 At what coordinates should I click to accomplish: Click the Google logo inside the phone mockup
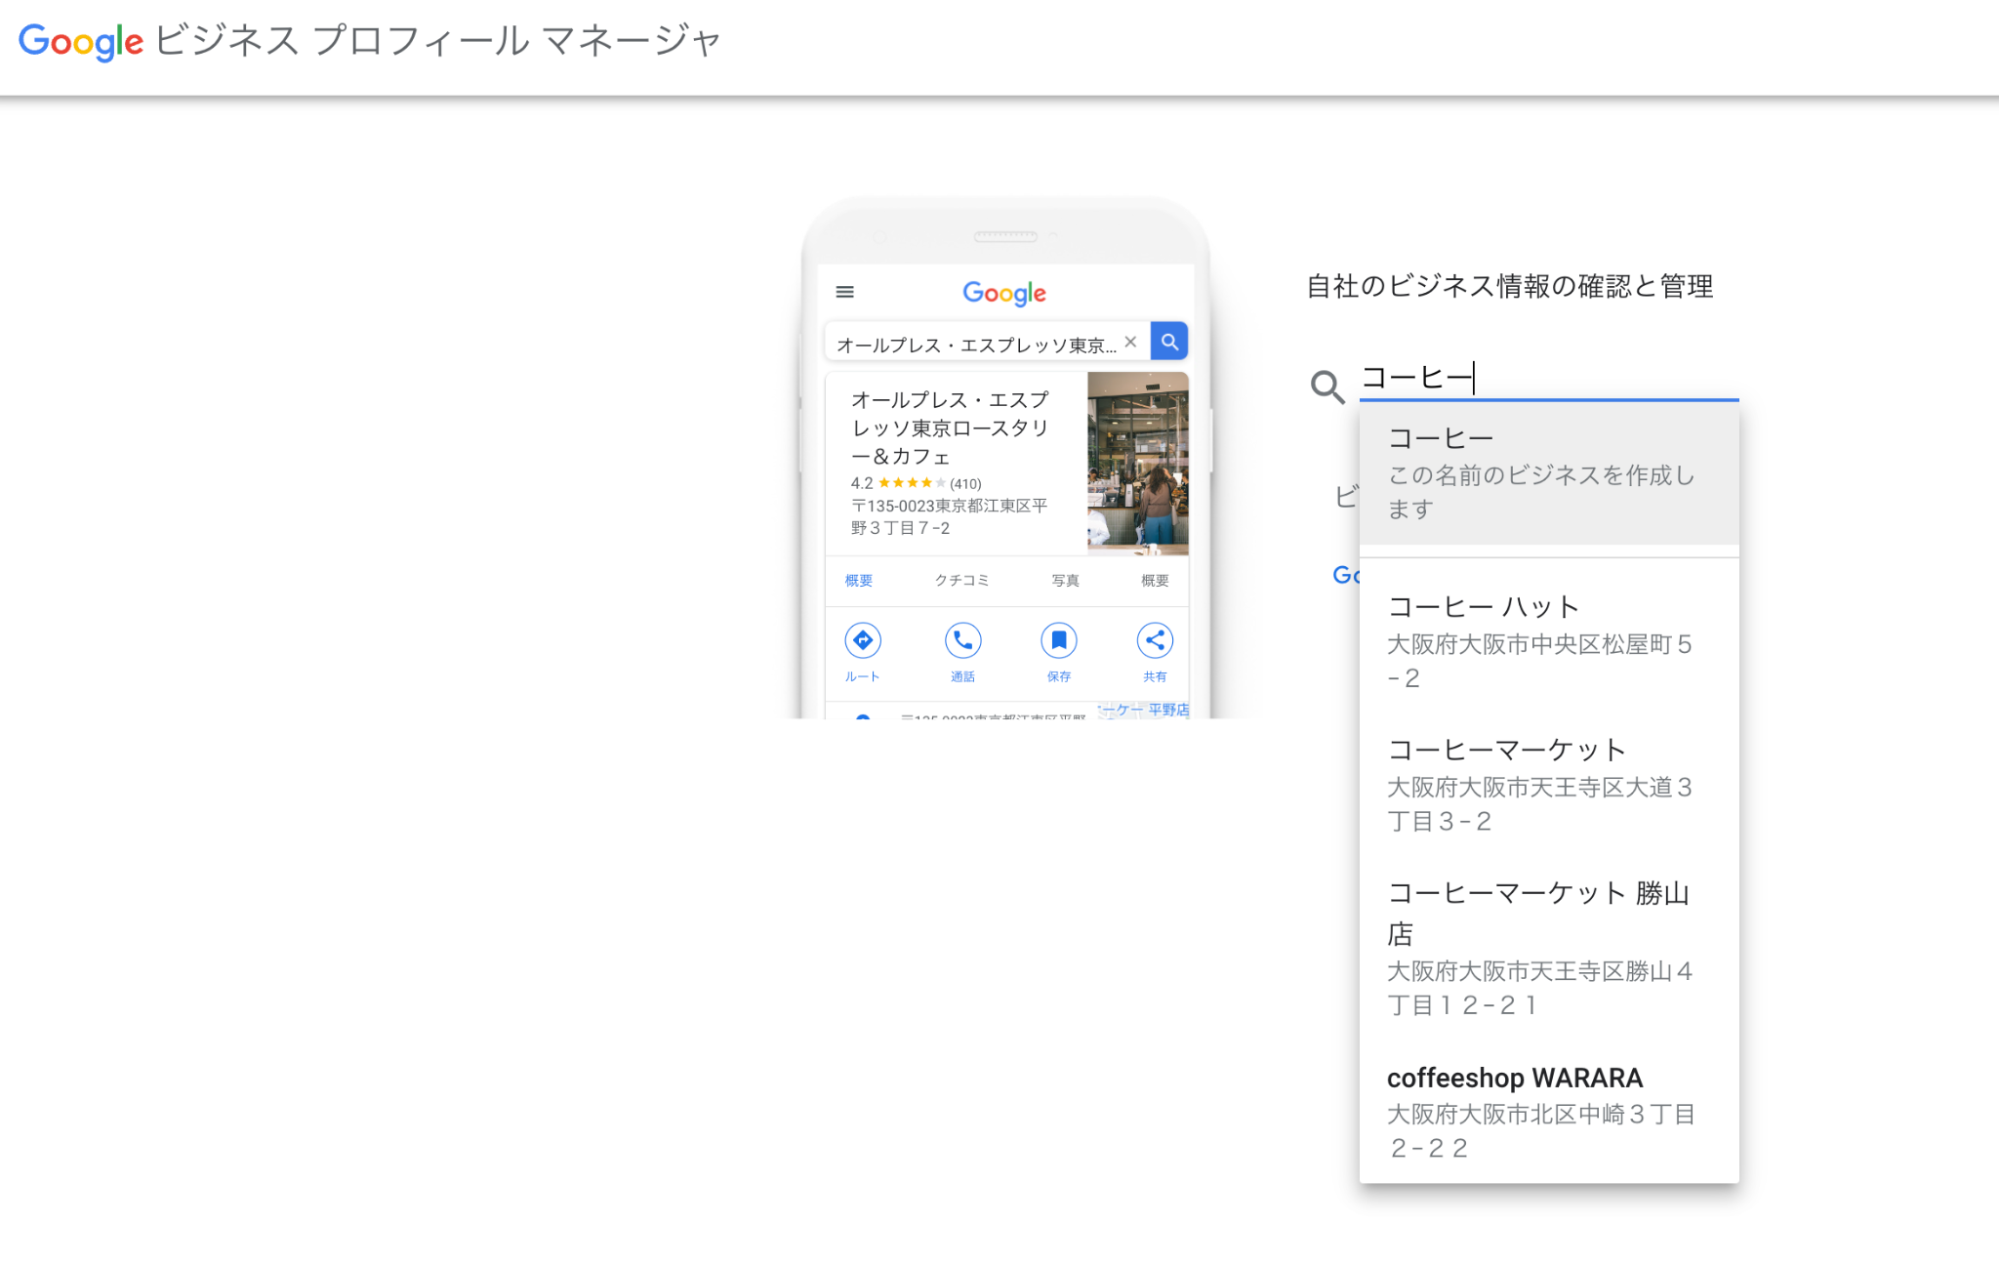[1004, 293]
